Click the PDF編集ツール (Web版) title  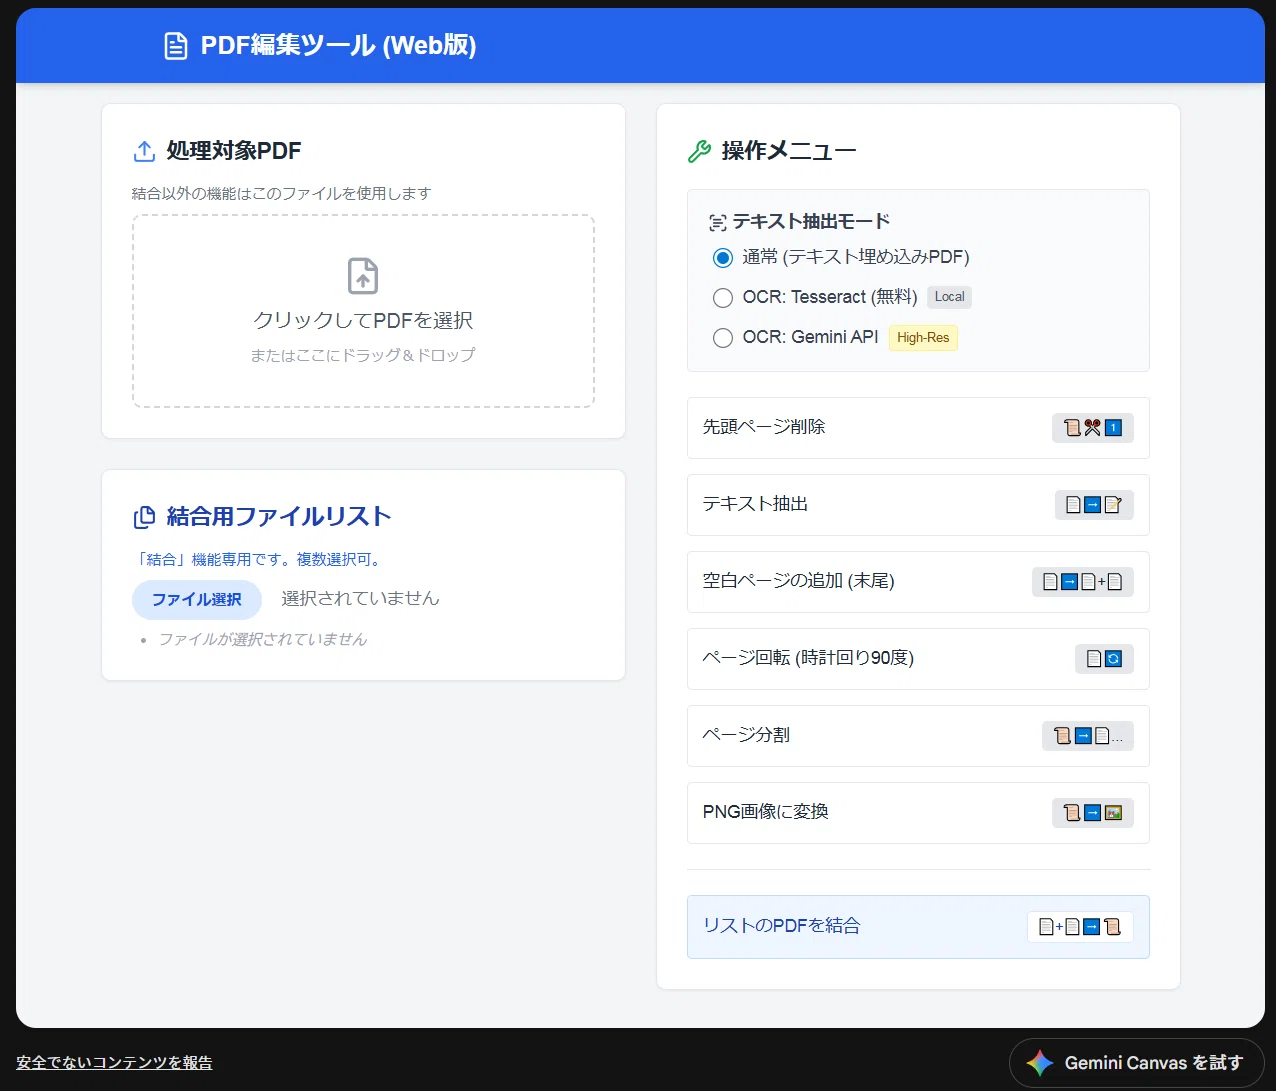(x=338, y=46)
